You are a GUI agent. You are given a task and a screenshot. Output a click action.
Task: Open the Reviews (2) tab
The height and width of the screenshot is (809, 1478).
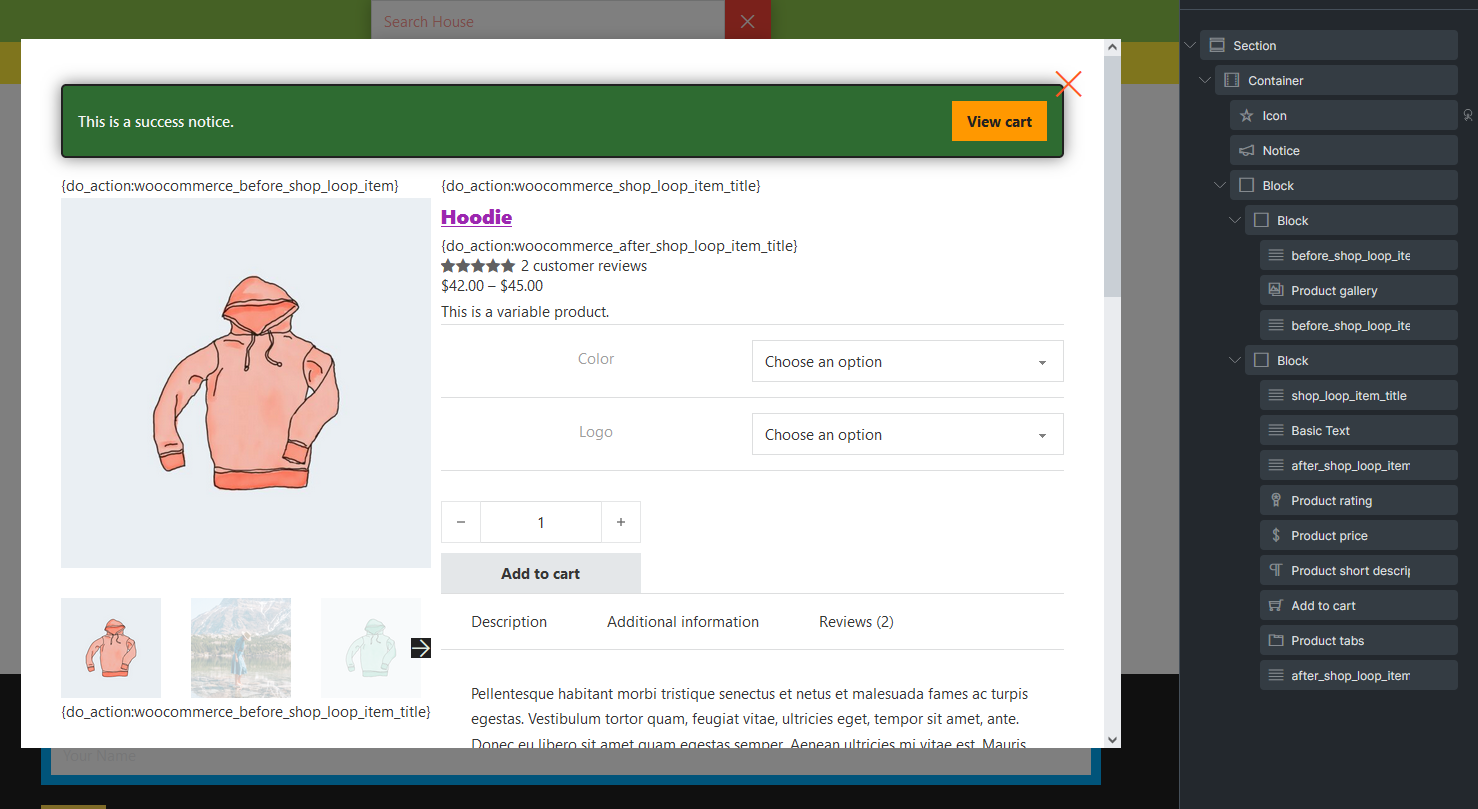pyautogui.click(x=856, y=622)
